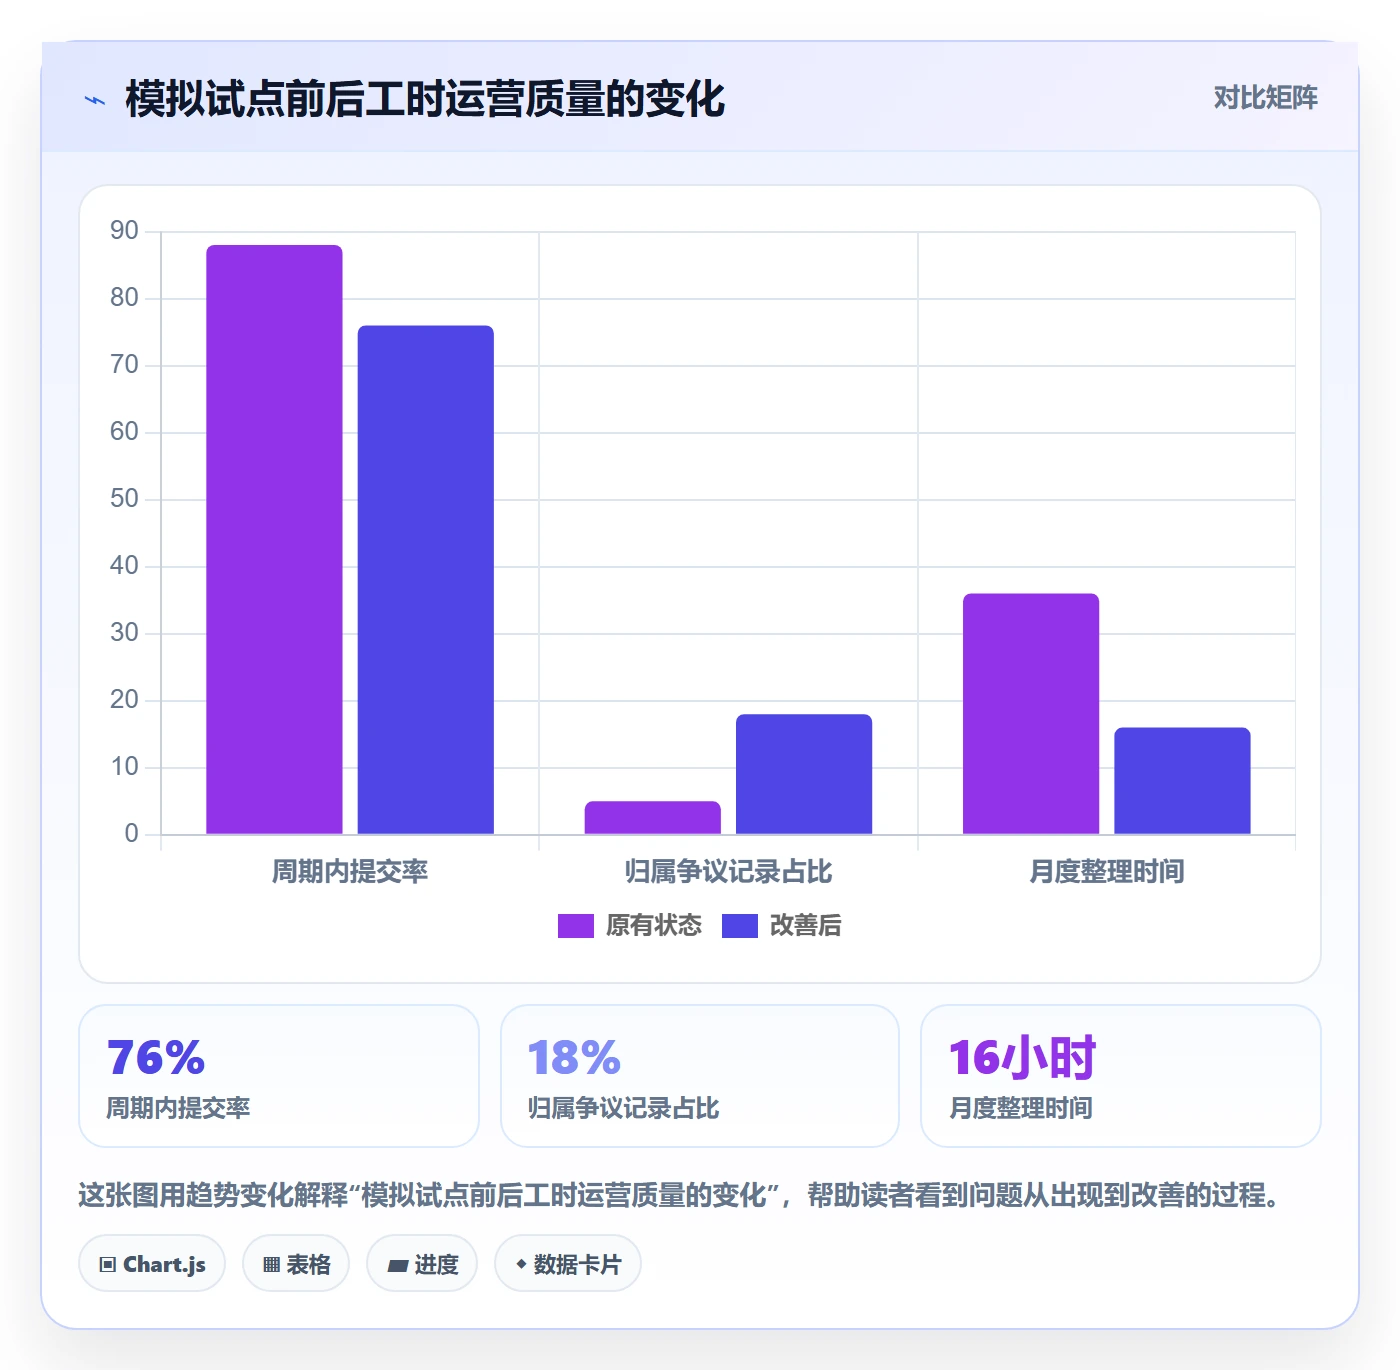The image size is (1400, 1370).
Task: Click the y-axis tick label 90
Action: [x=125, y=231]
